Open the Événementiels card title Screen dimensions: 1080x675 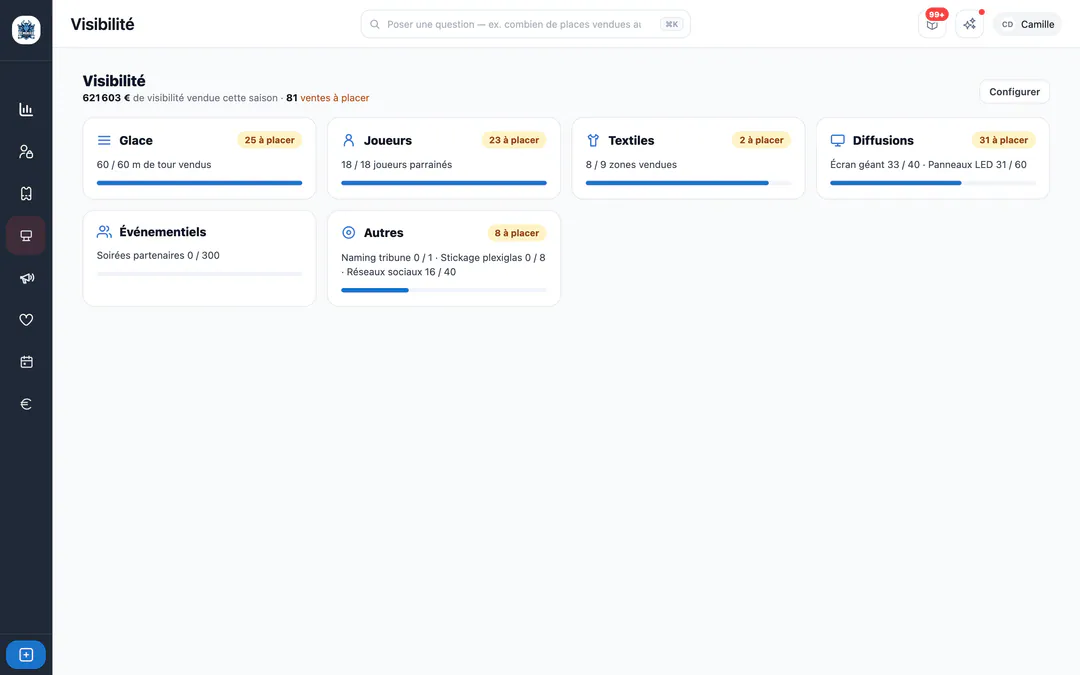coord(163,232)
